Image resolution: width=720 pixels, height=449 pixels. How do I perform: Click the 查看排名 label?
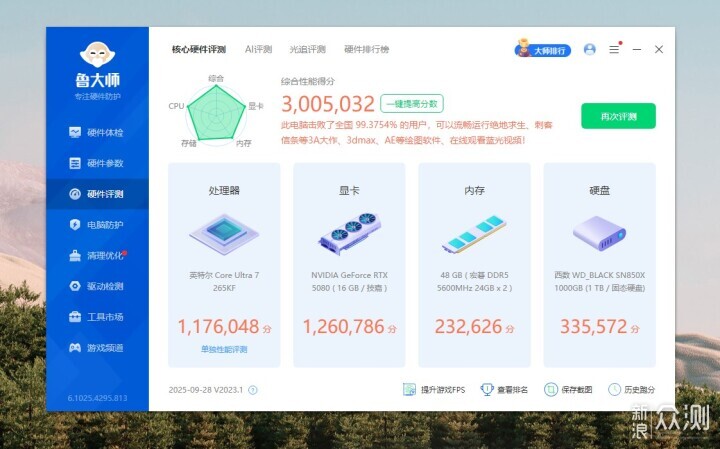coord(512,390)
